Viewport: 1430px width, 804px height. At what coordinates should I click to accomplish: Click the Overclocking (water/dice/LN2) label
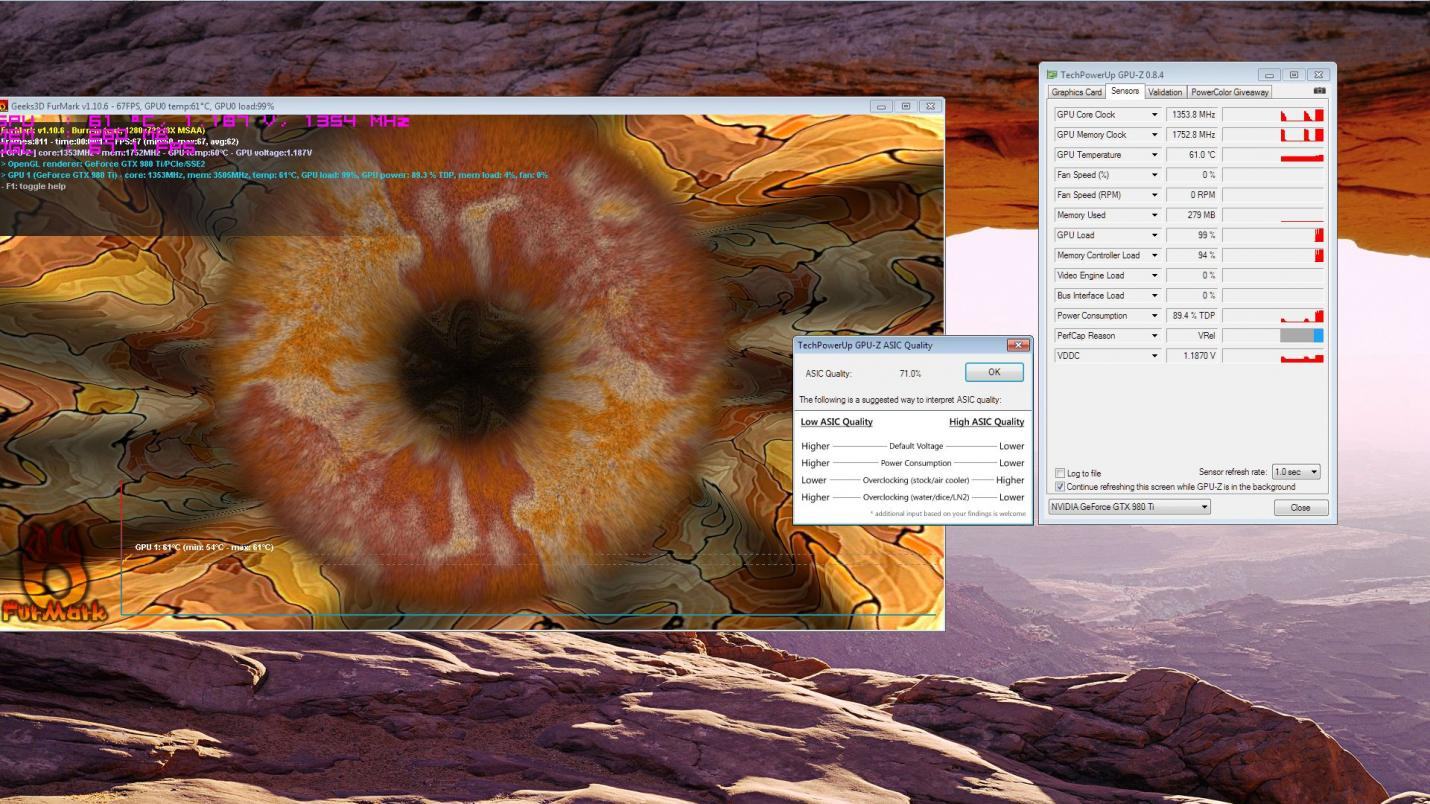[916, 497]
